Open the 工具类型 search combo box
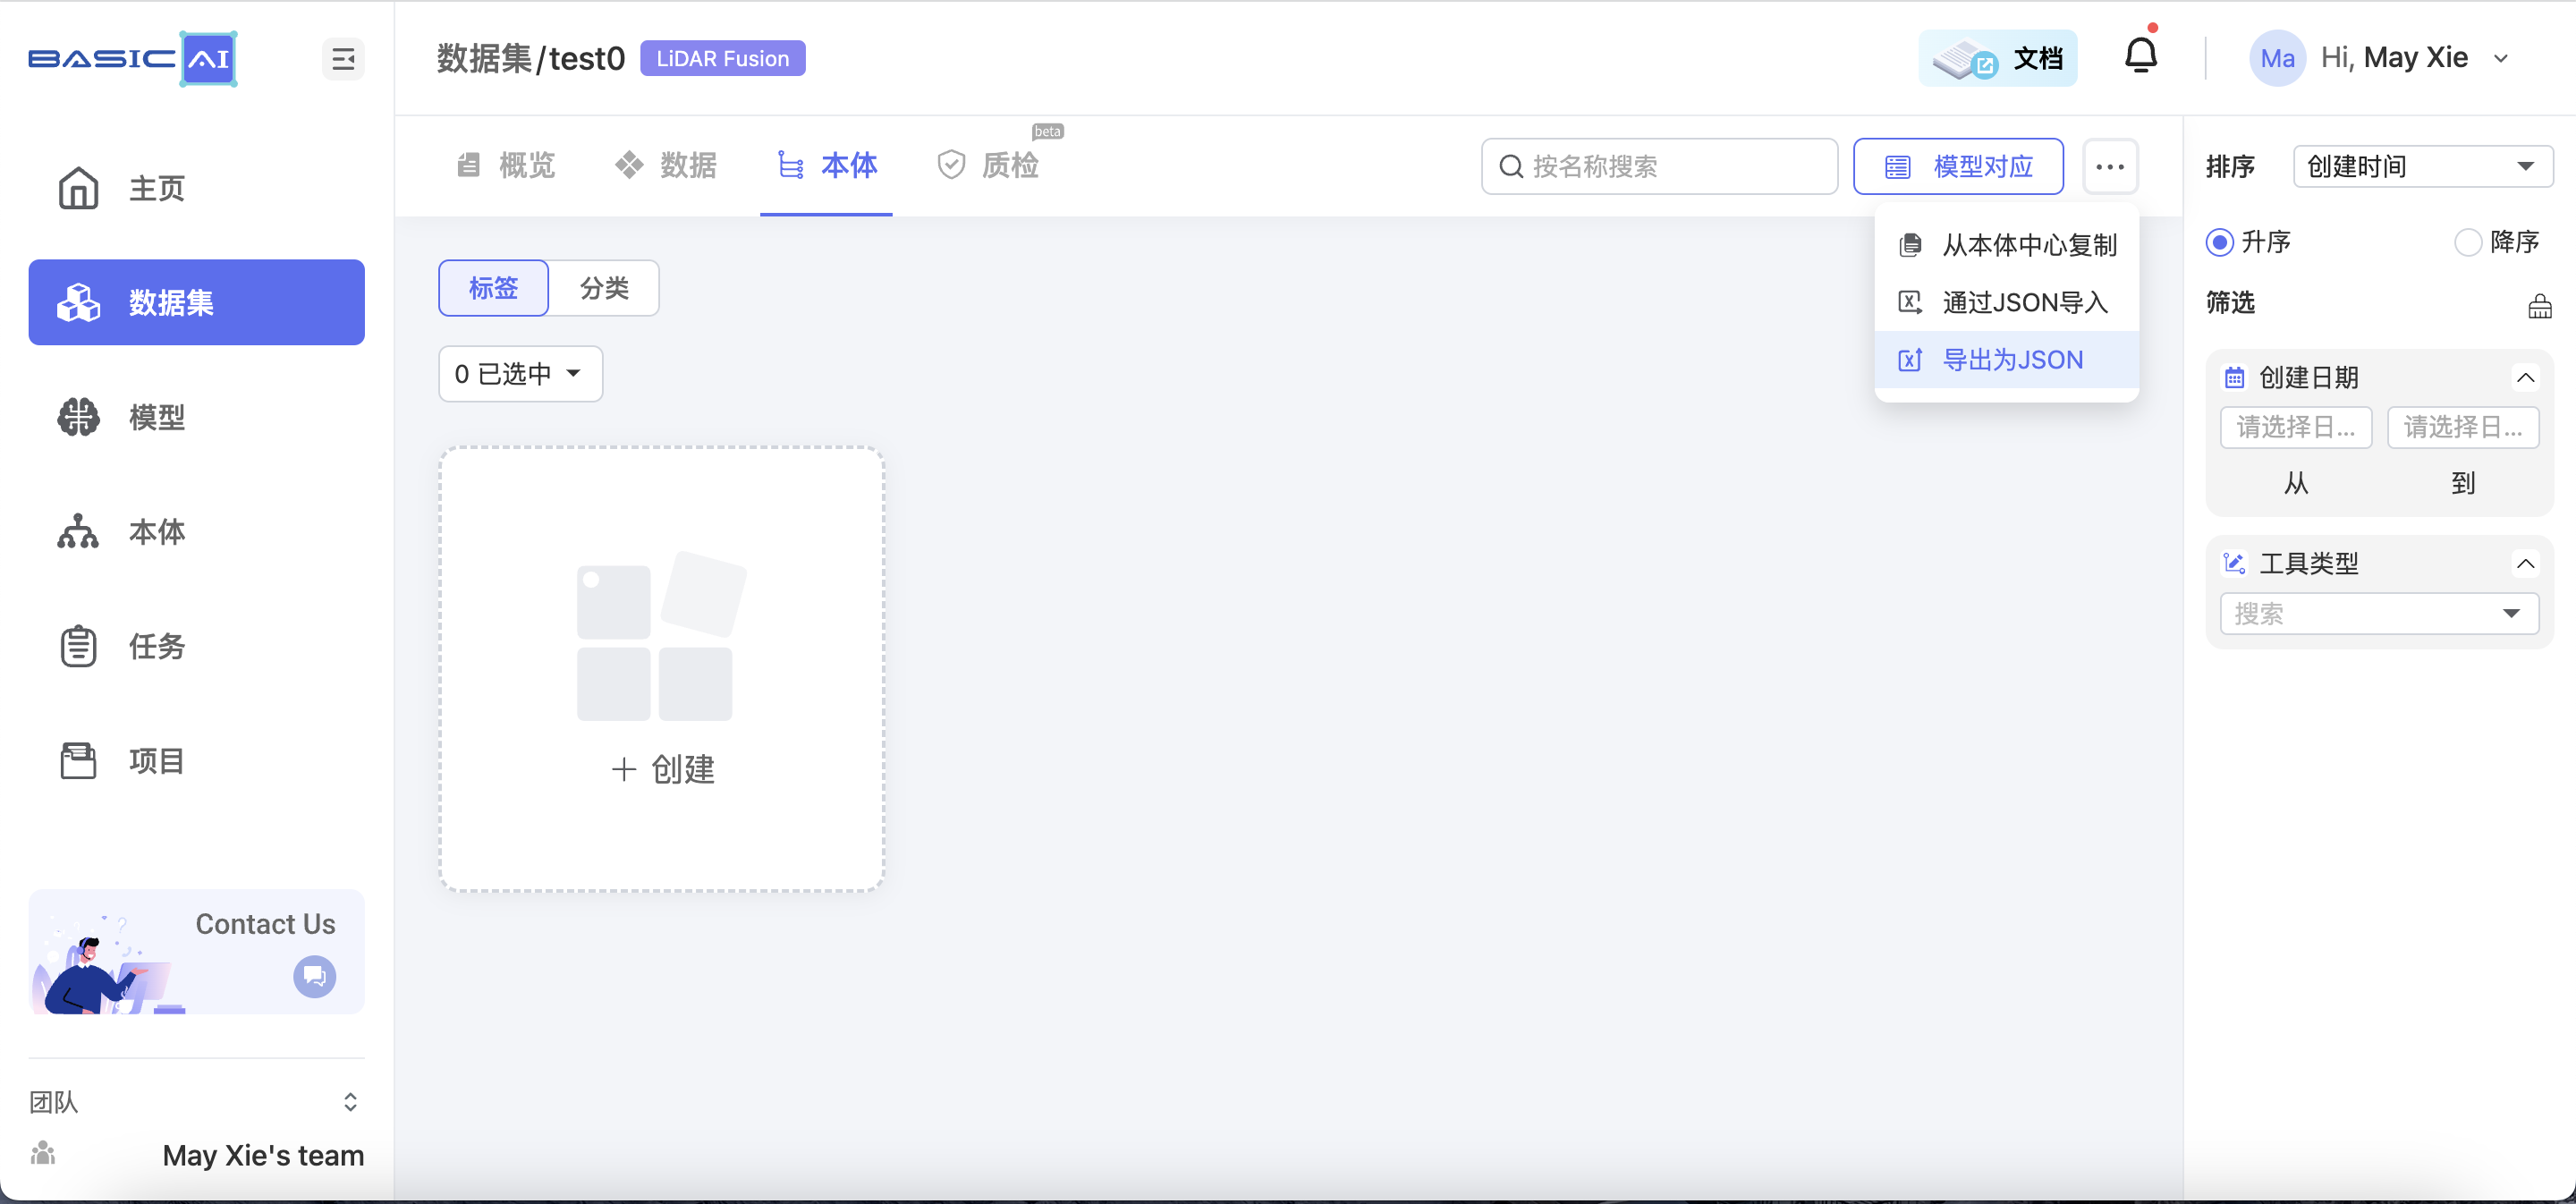2576x1204 pixels. 2378,613
